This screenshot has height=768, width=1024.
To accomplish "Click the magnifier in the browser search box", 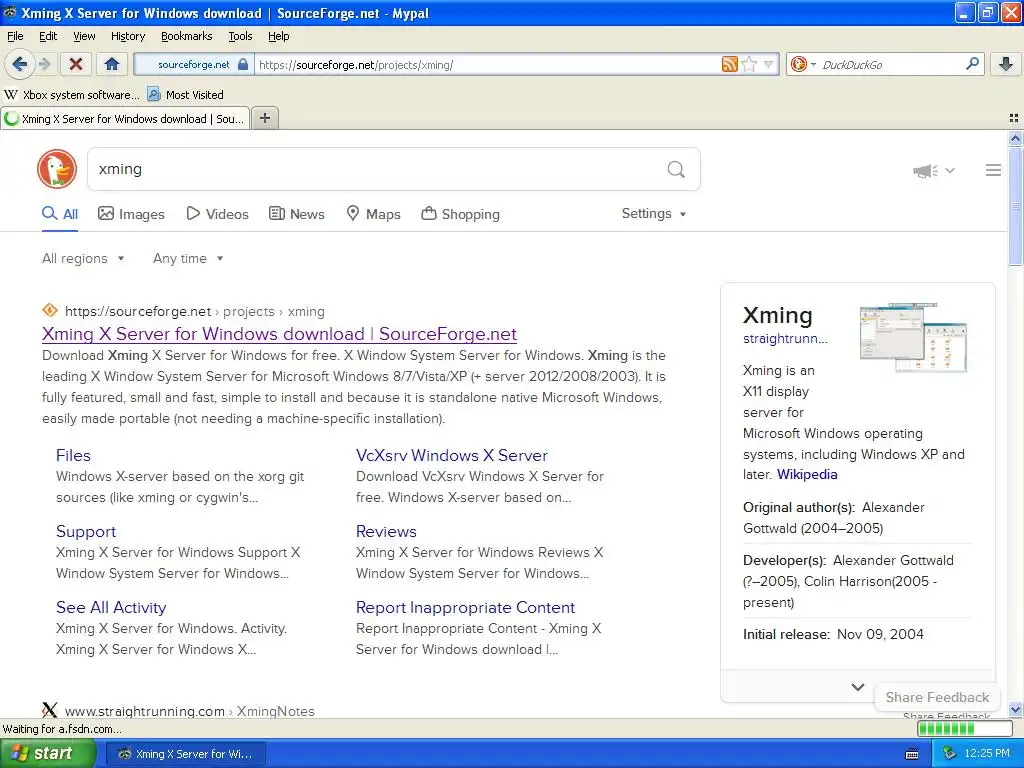I will (972, 63).
